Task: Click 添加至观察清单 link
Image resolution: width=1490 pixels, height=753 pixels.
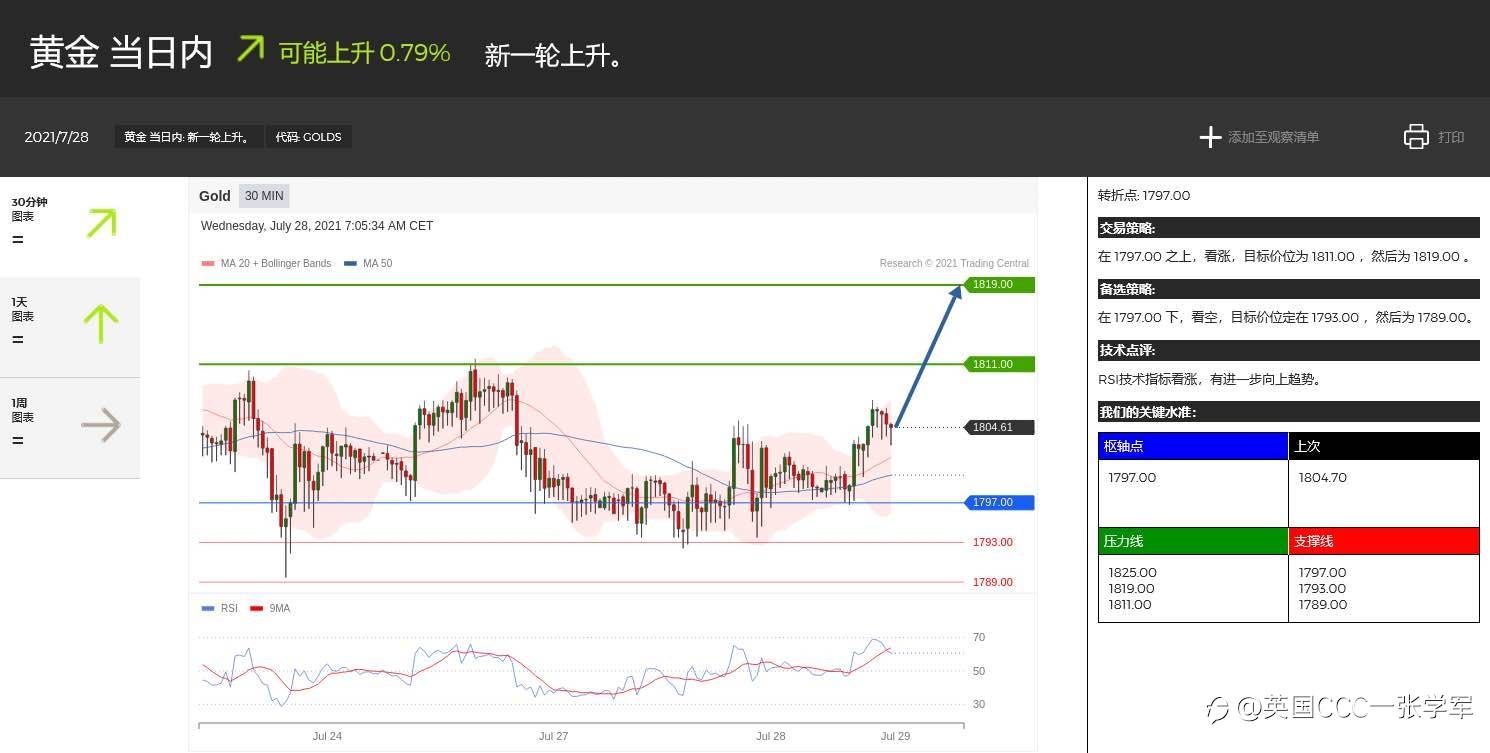Action: (1273, 137)
